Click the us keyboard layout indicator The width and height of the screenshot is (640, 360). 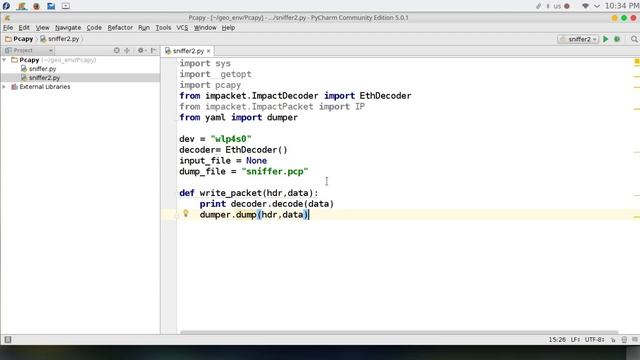tap(557, 6)
